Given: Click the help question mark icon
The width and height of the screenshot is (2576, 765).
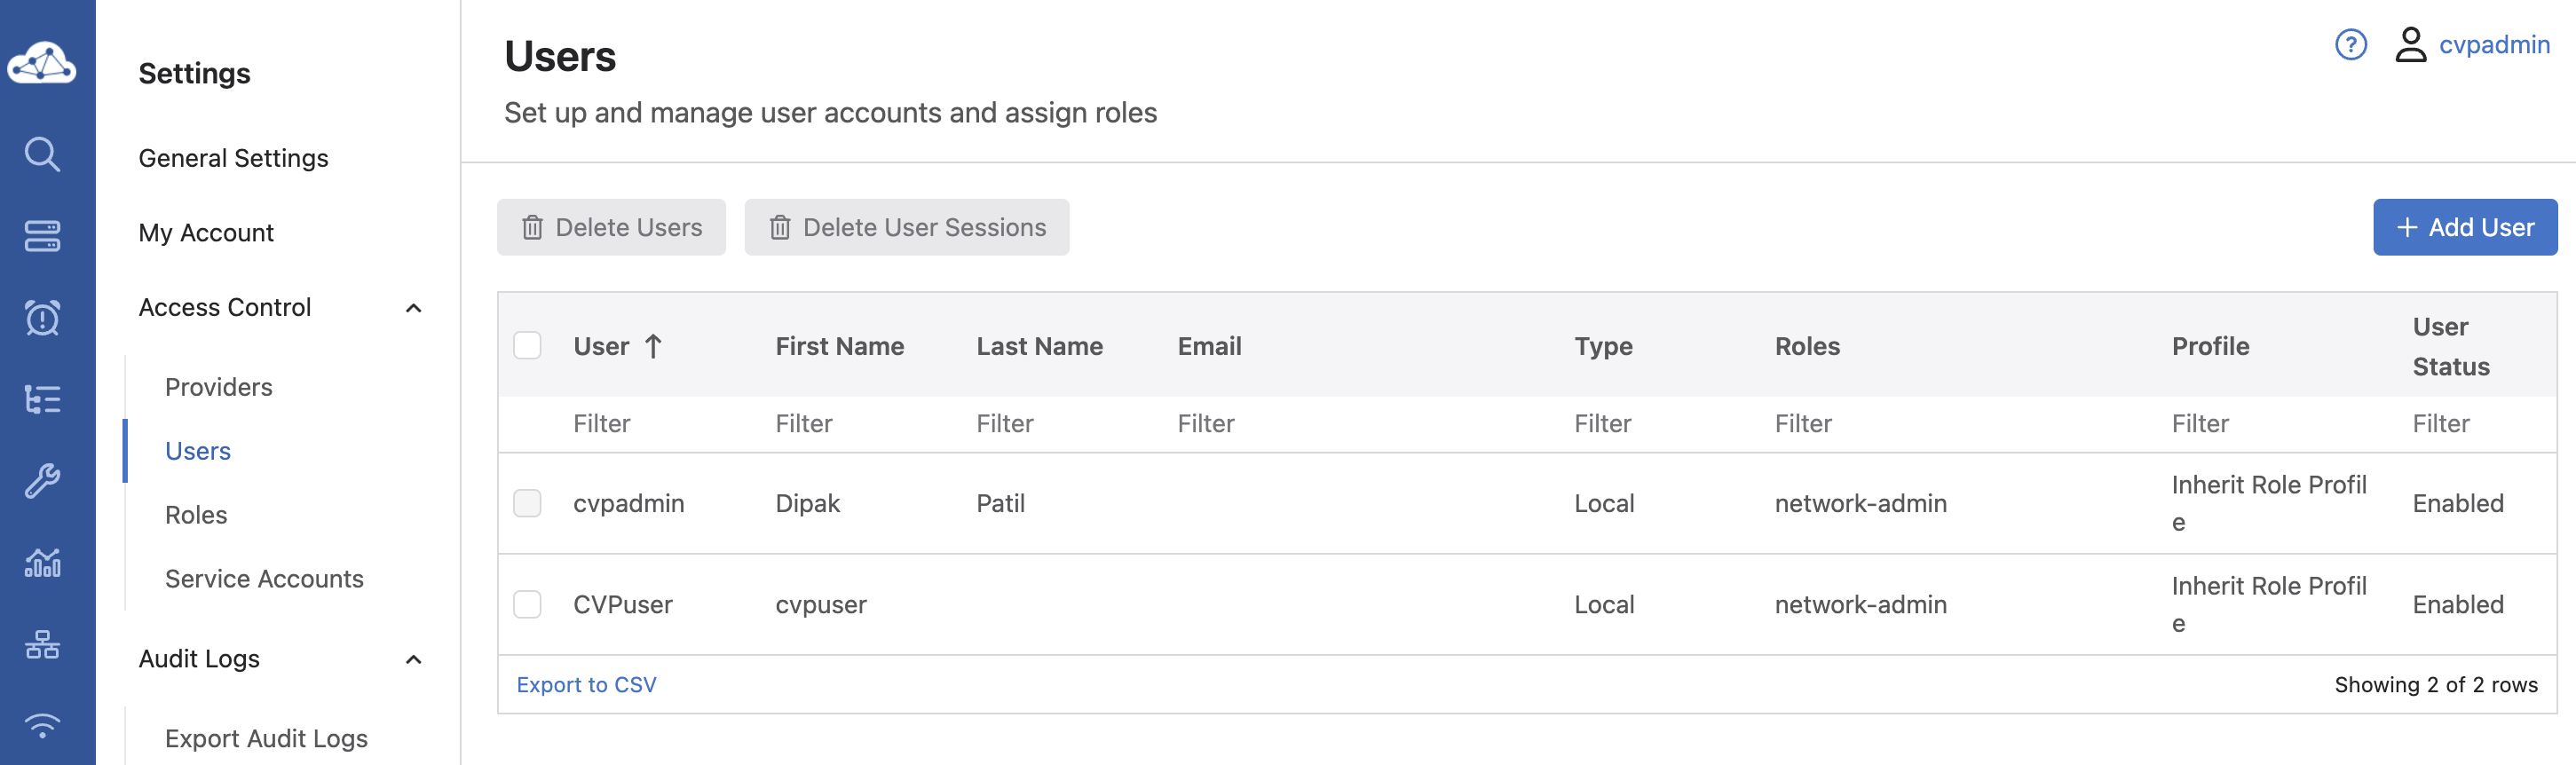Looking at the screenshot, I should point(2350,45).
